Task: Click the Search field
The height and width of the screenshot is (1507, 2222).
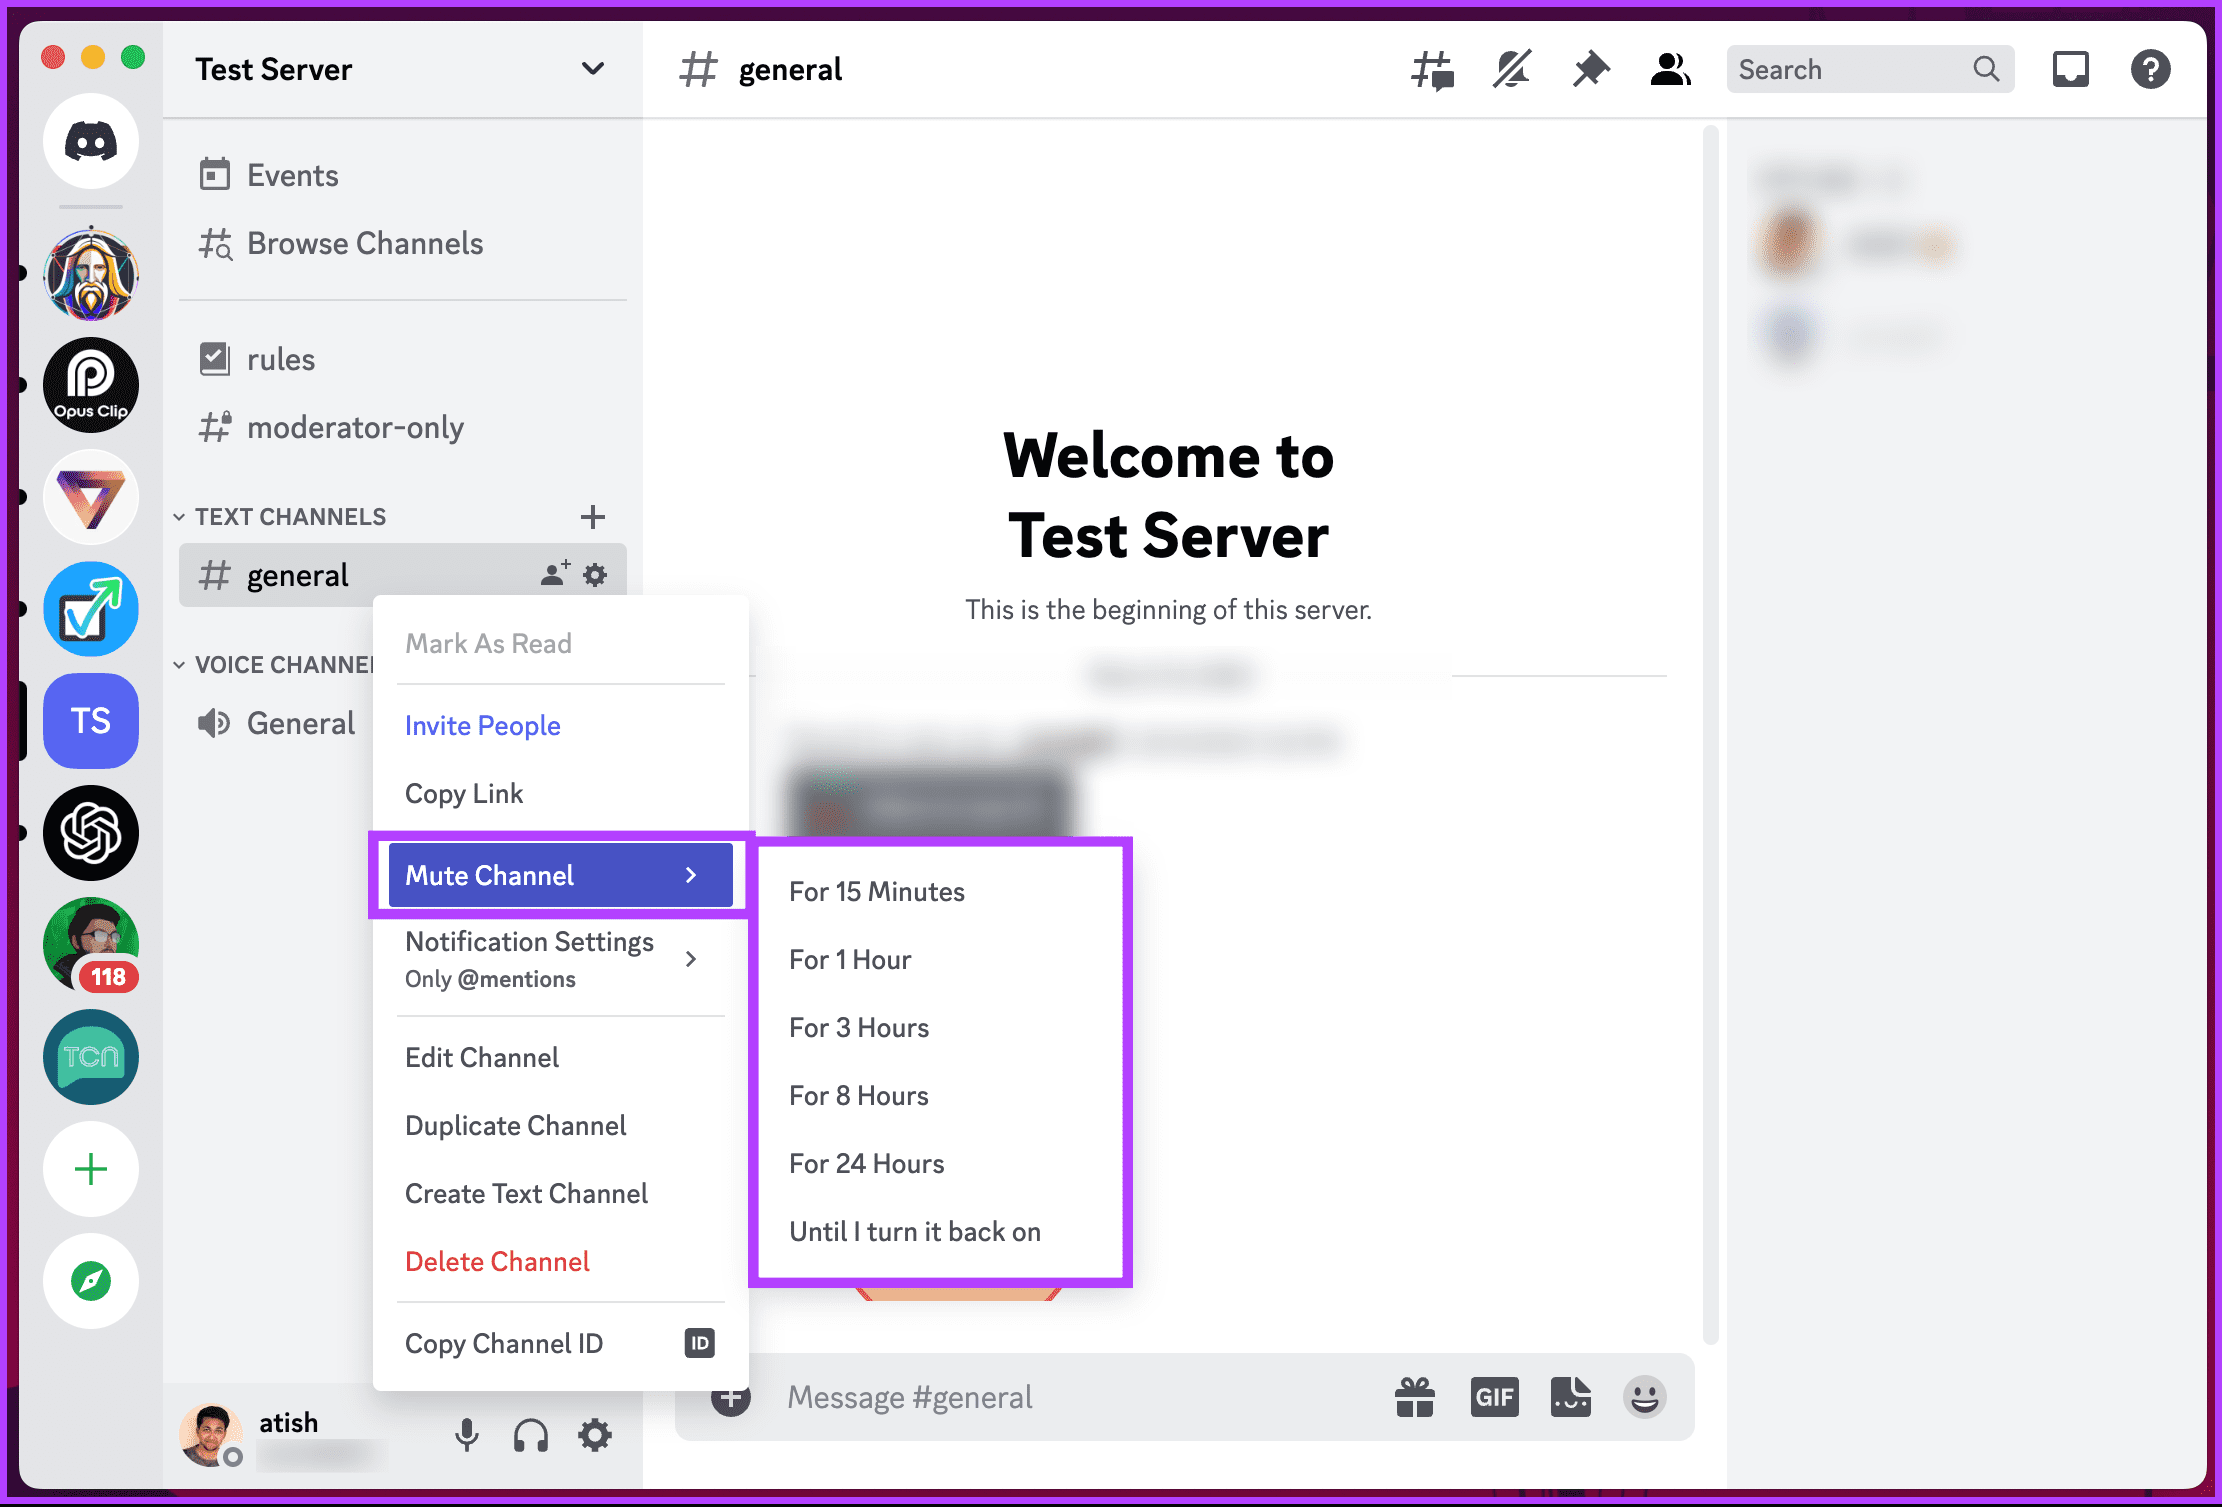Action: point(1870,70)
